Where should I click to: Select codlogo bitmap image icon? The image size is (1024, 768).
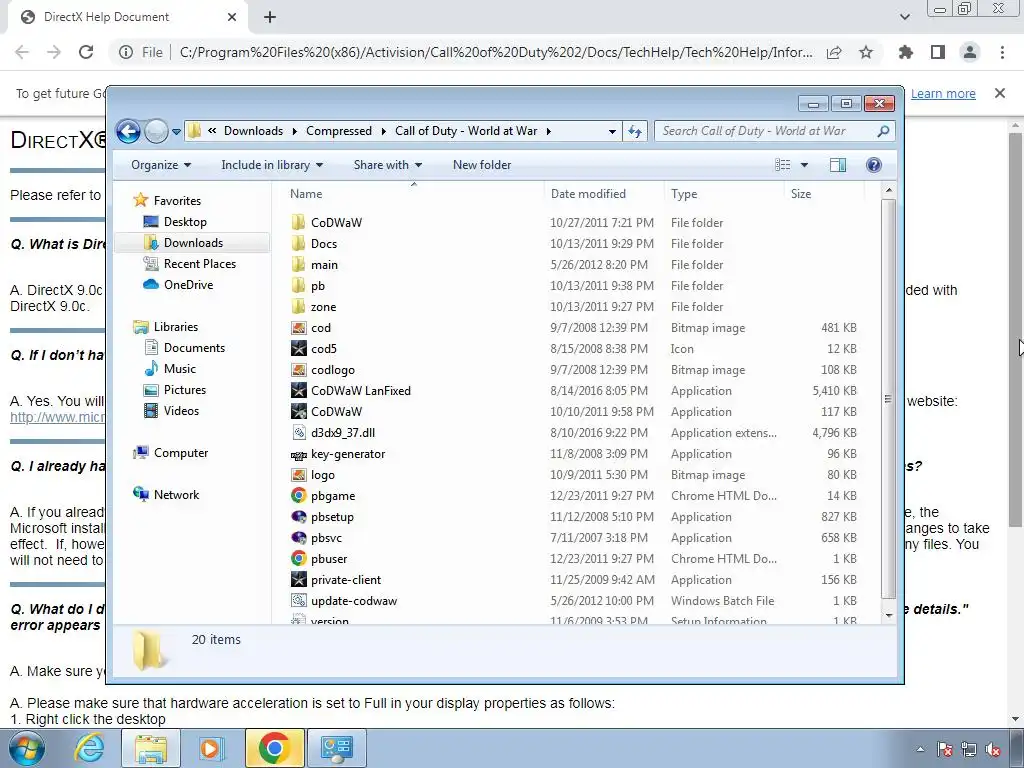click(298, 370)
